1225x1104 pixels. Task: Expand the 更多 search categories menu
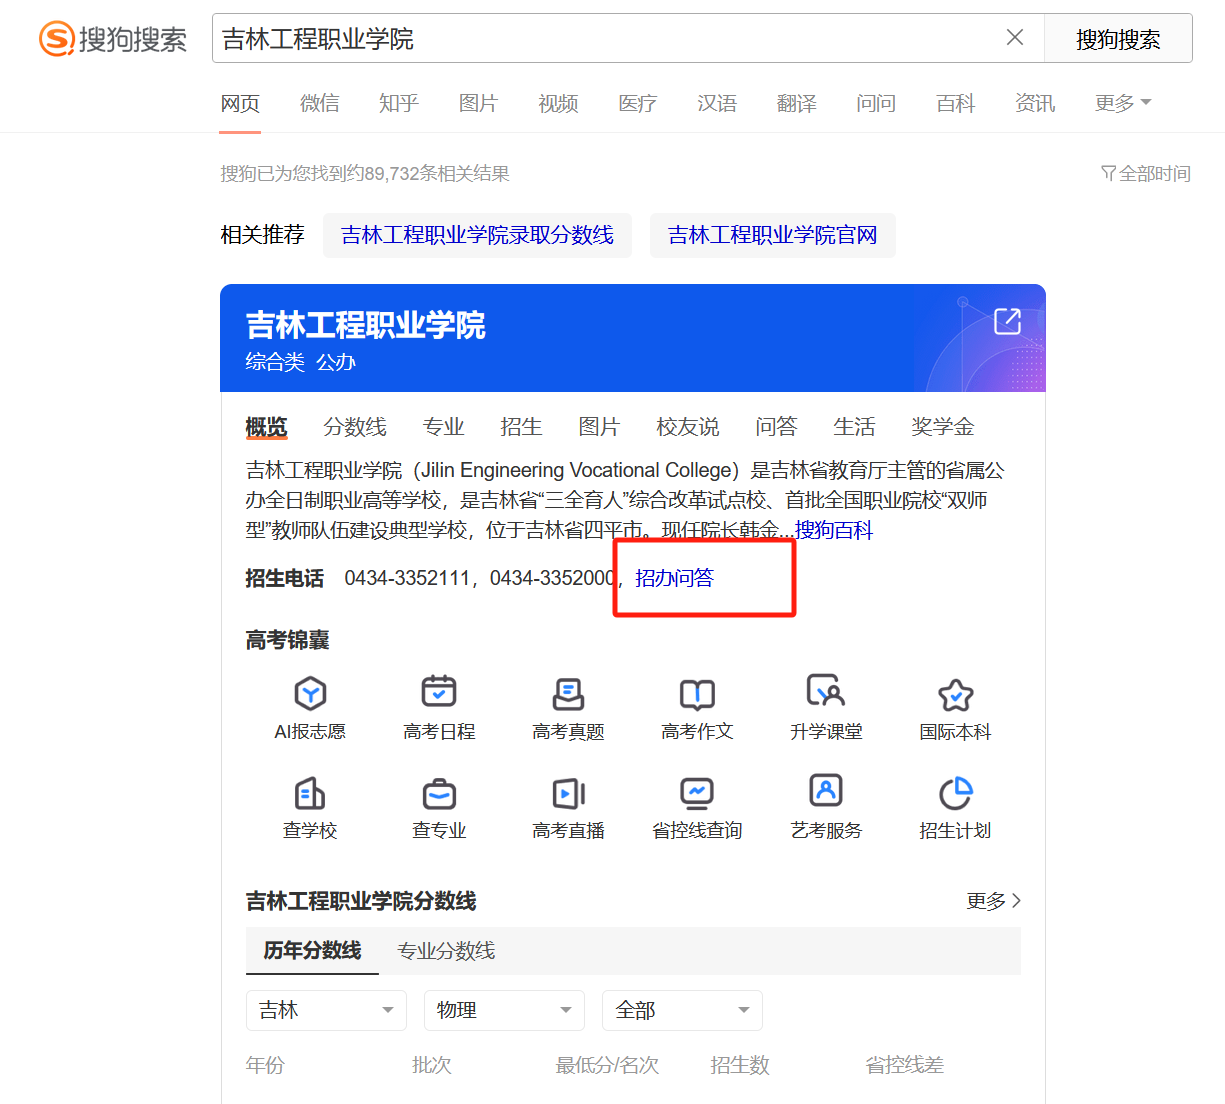[1123, 103]
